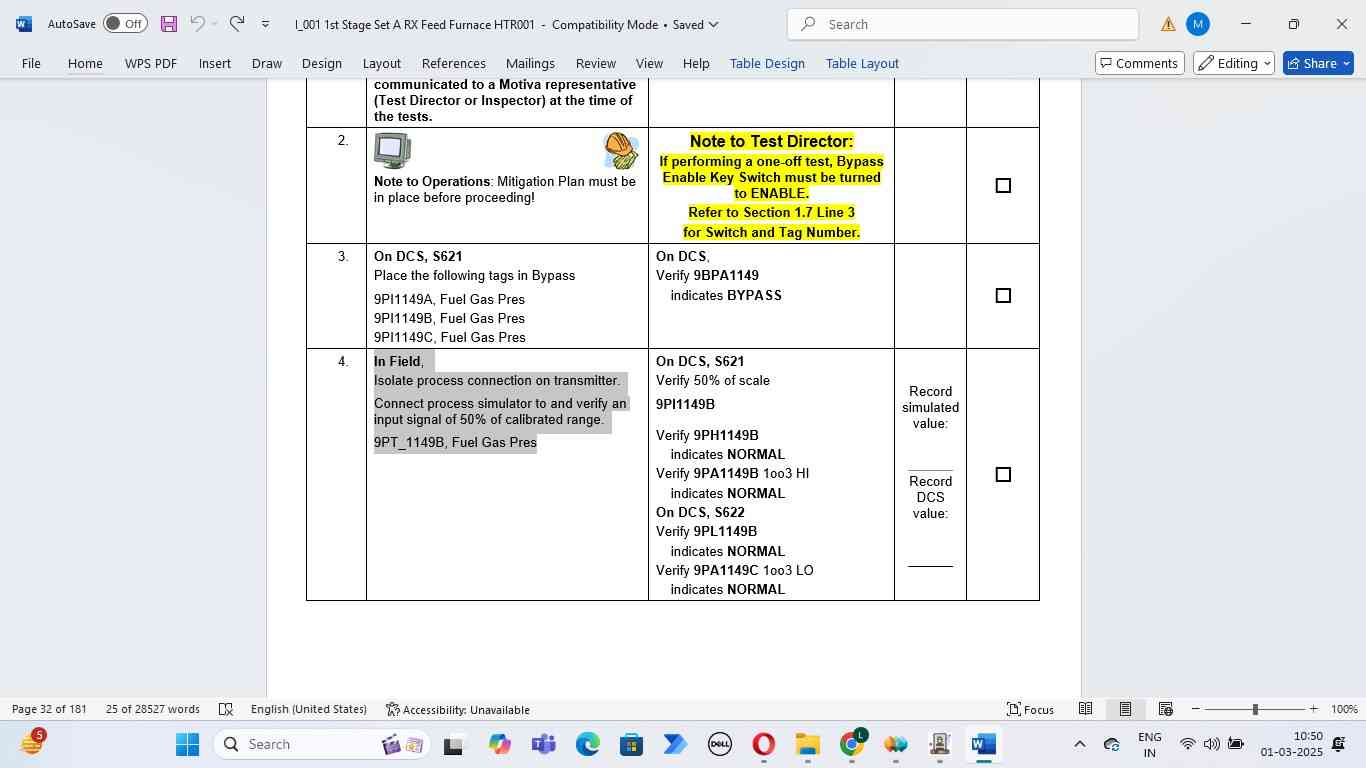
Task: Select the Print Layout view icon
Action: point(1125,709)
